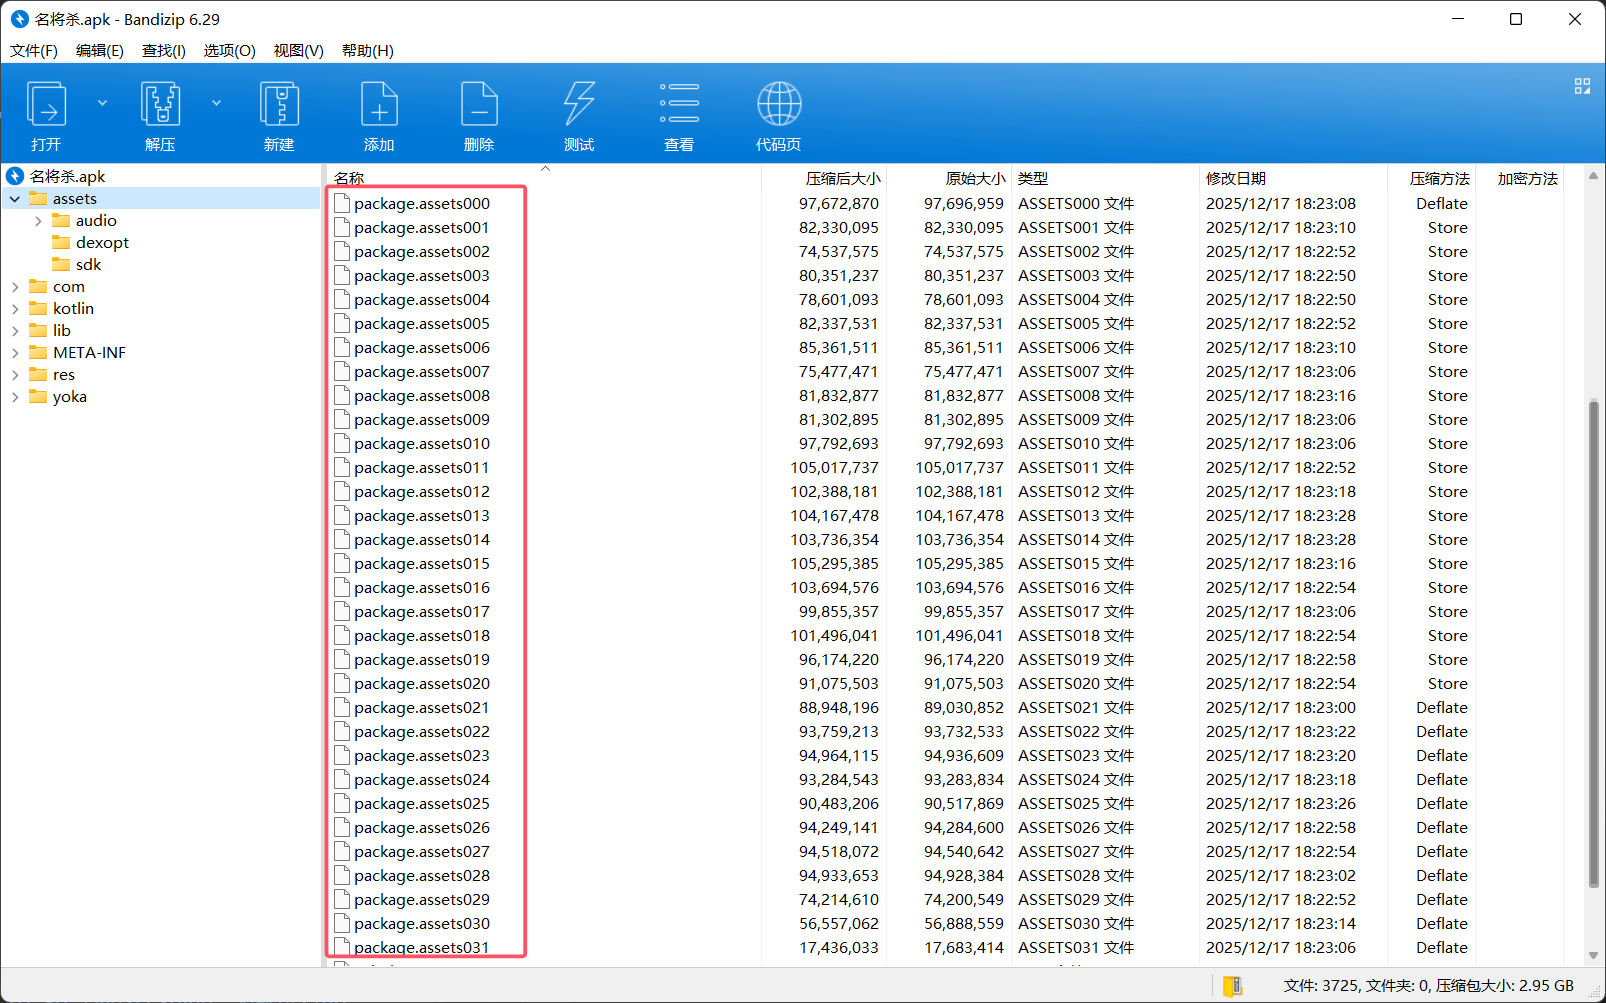Open the 查找(I) menu

164,50
